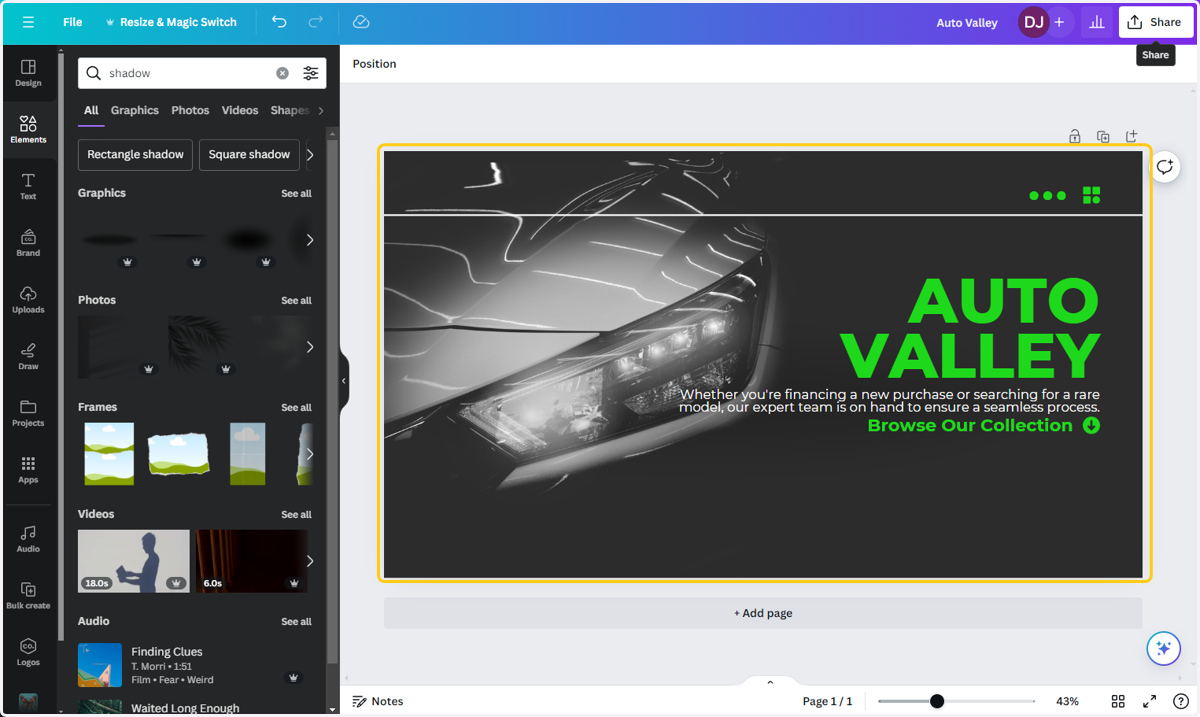Select the 18.0s silhouette video thumbnail

point(134,561)
